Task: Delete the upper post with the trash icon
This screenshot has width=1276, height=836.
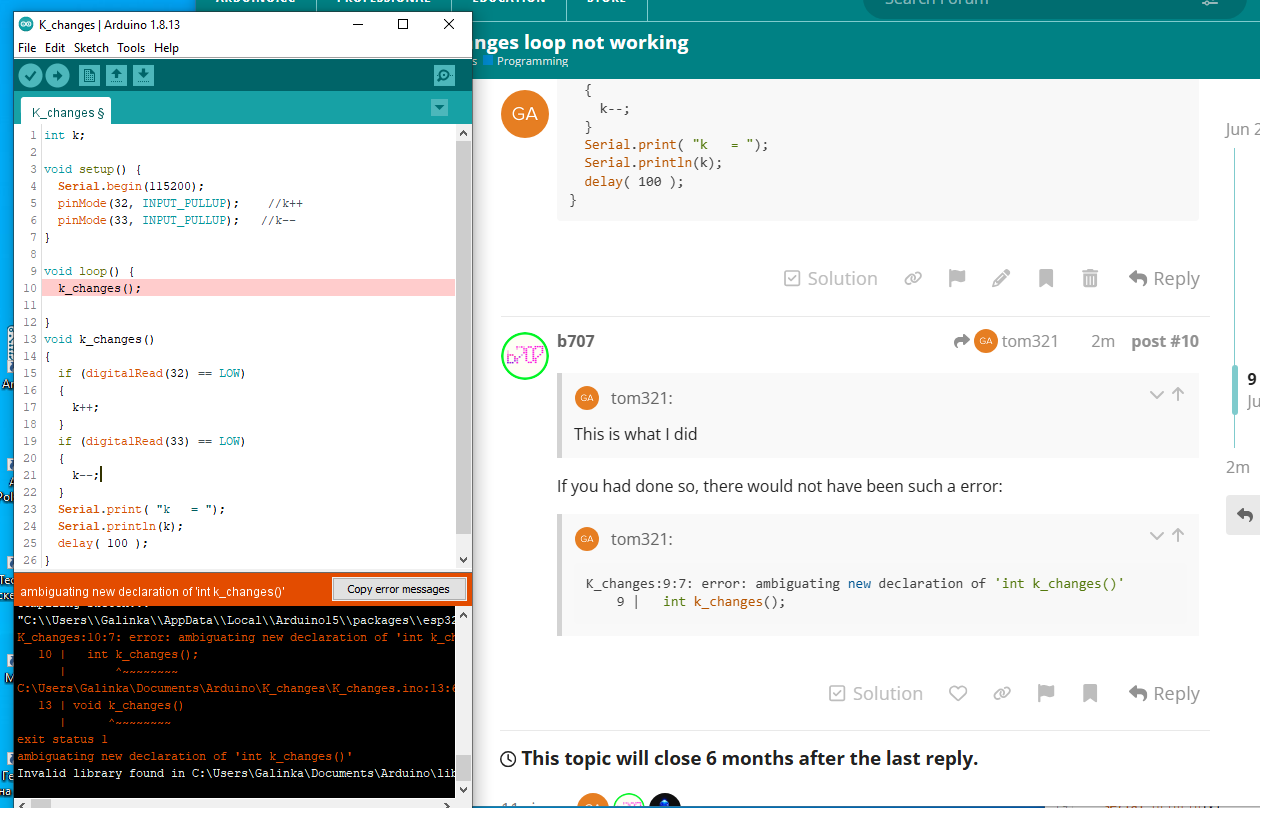Action: pos(1090,278)
